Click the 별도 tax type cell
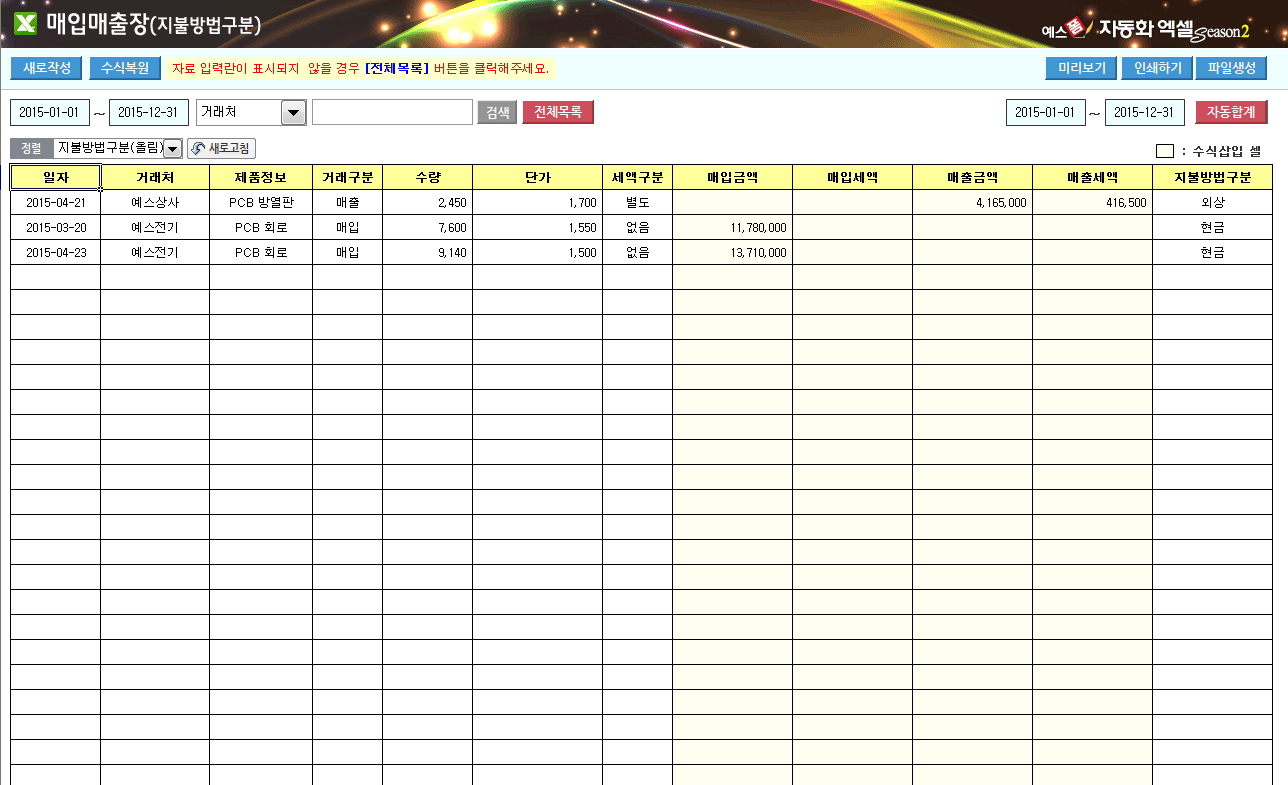This screenshot has height=785, width=1288. (x=638, y=202)
